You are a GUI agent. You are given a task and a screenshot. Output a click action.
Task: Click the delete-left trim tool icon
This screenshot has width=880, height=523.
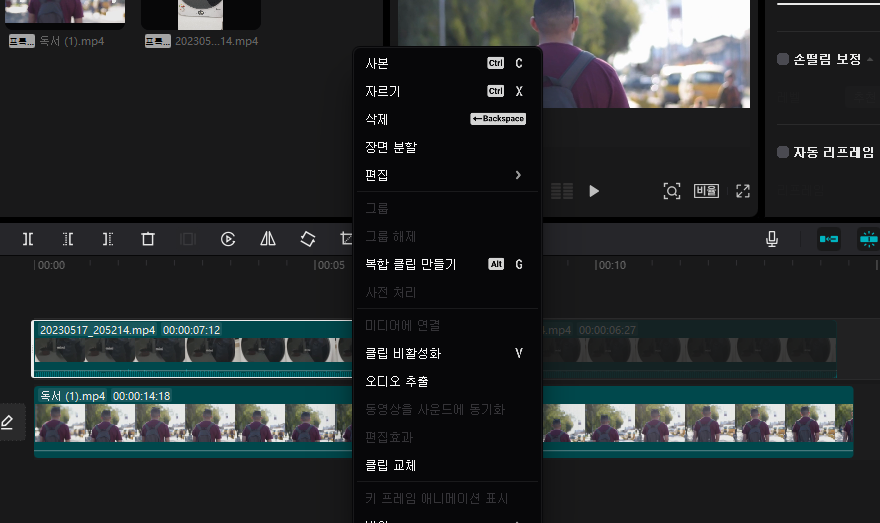click(x=67, y=239)
